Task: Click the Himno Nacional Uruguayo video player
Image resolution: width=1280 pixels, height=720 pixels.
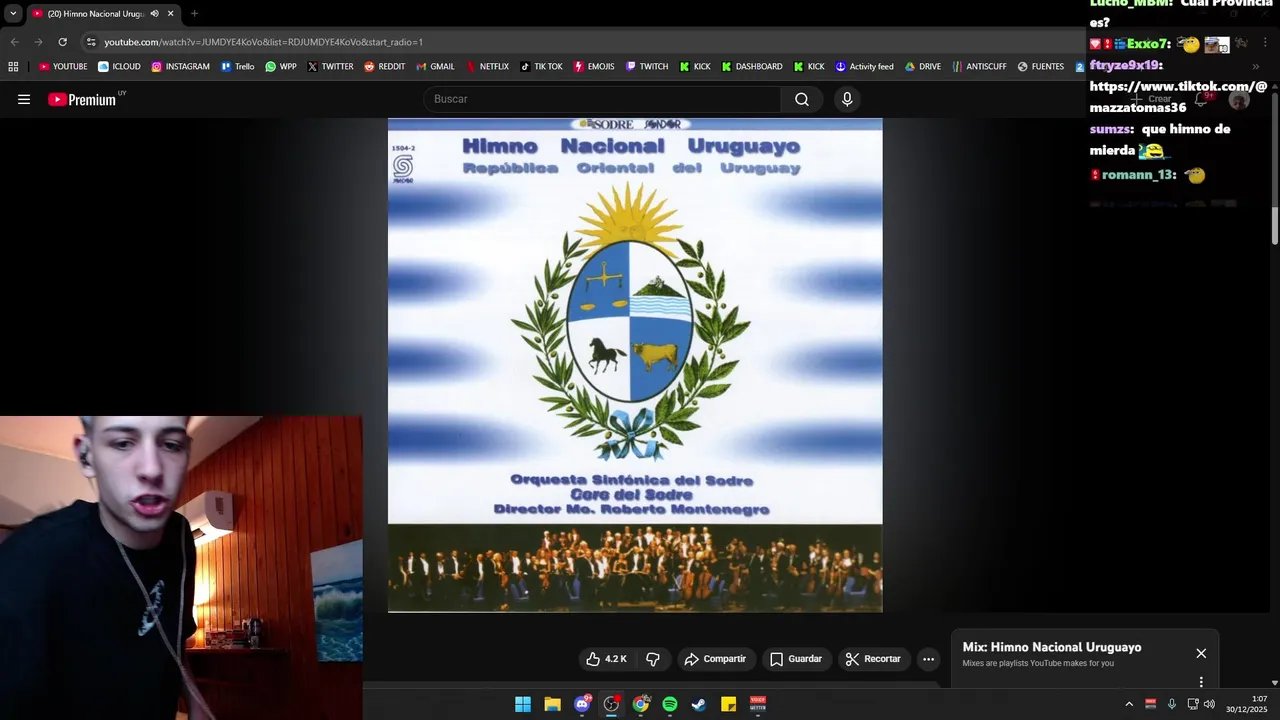Action: pos(635,365)
